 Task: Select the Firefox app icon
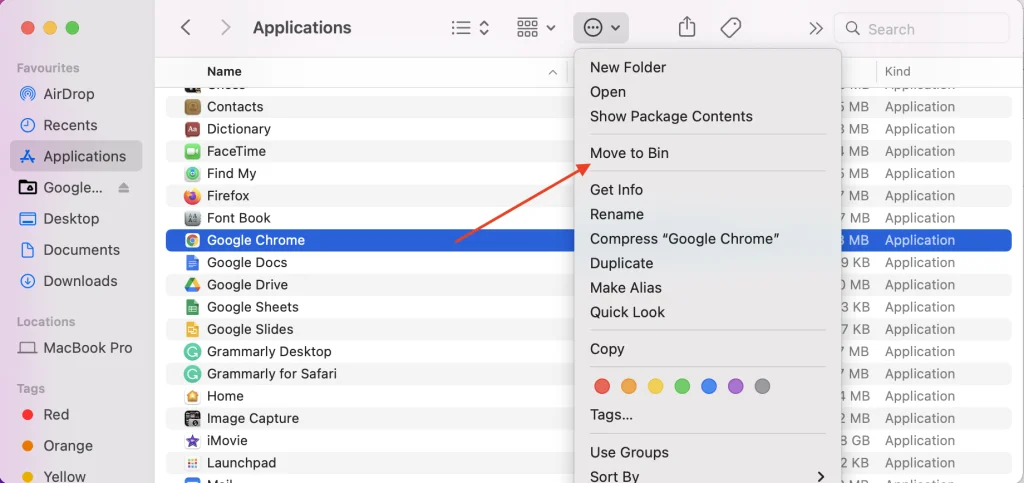(192, 196)
